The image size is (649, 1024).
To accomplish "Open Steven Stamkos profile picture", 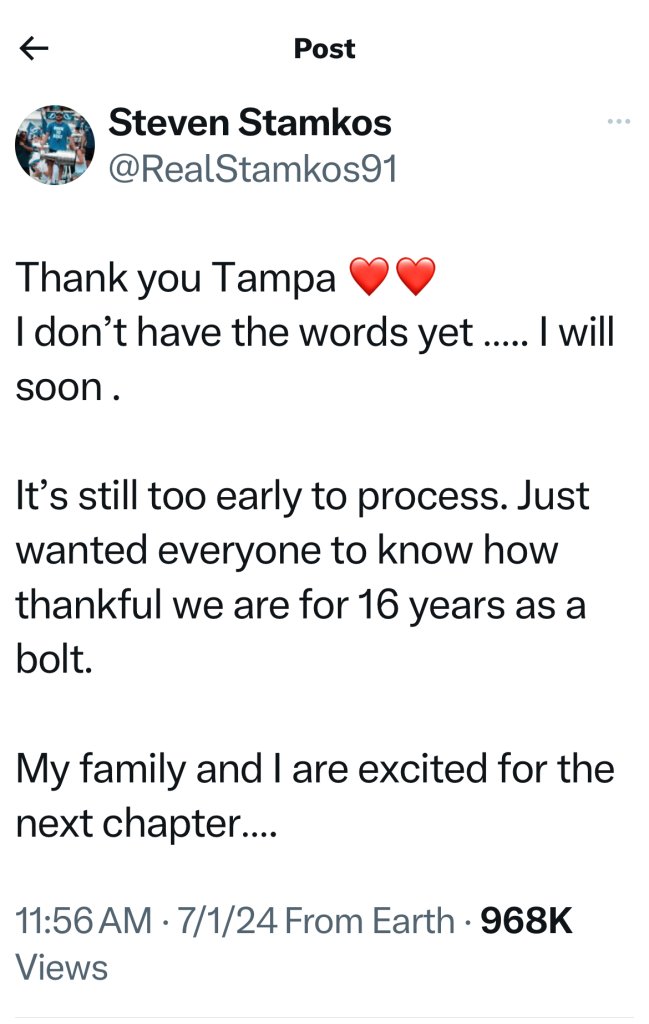I will coord(55,145).
